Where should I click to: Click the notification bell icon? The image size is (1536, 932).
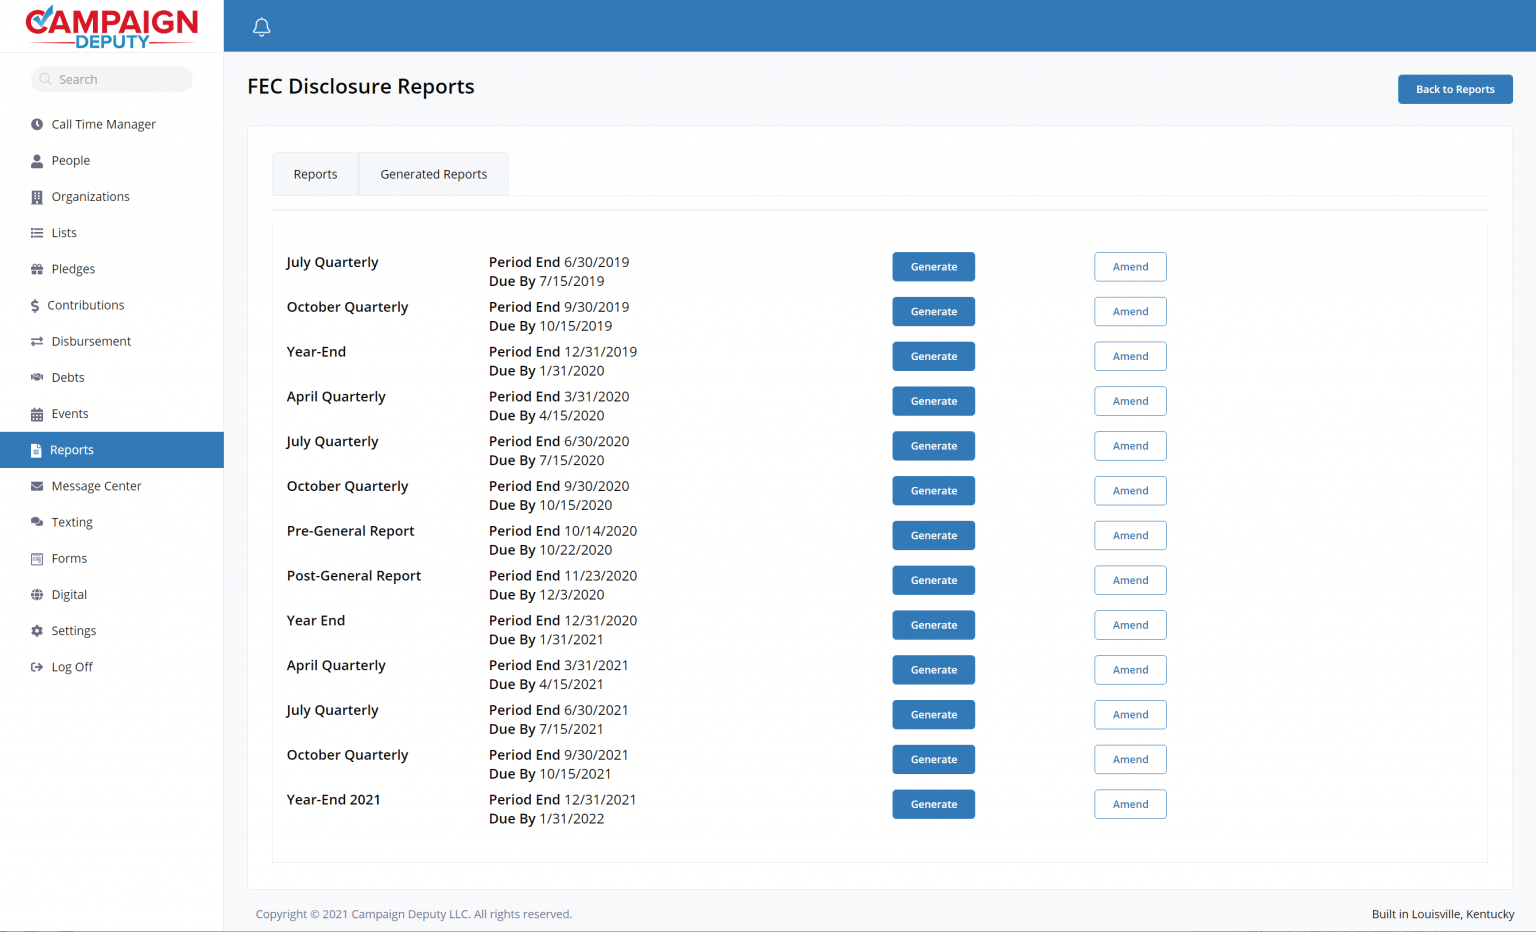click(x=262, y=27)
